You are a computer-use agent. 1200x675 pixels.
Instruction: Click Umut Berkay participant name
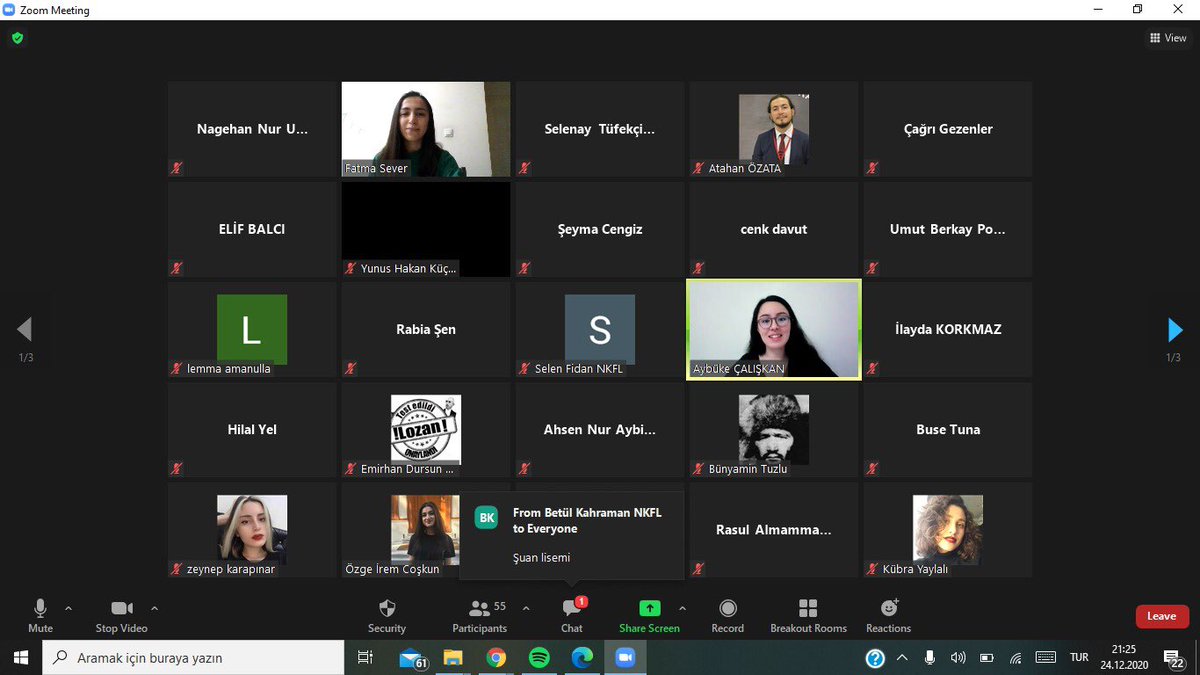(948, 229)
